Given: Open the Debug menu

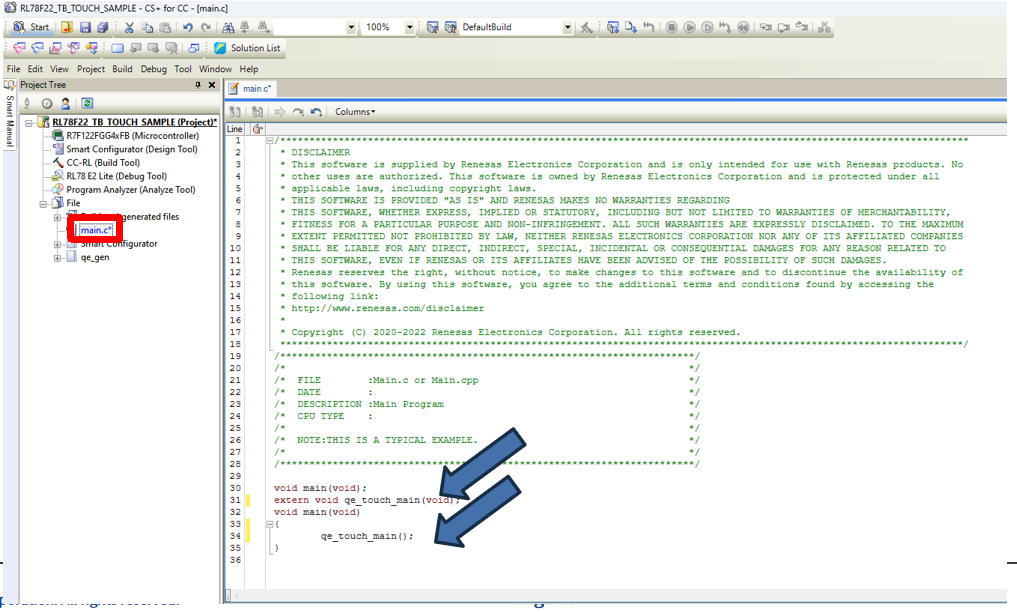Looking at the screenshot, I should coord(153,69).
